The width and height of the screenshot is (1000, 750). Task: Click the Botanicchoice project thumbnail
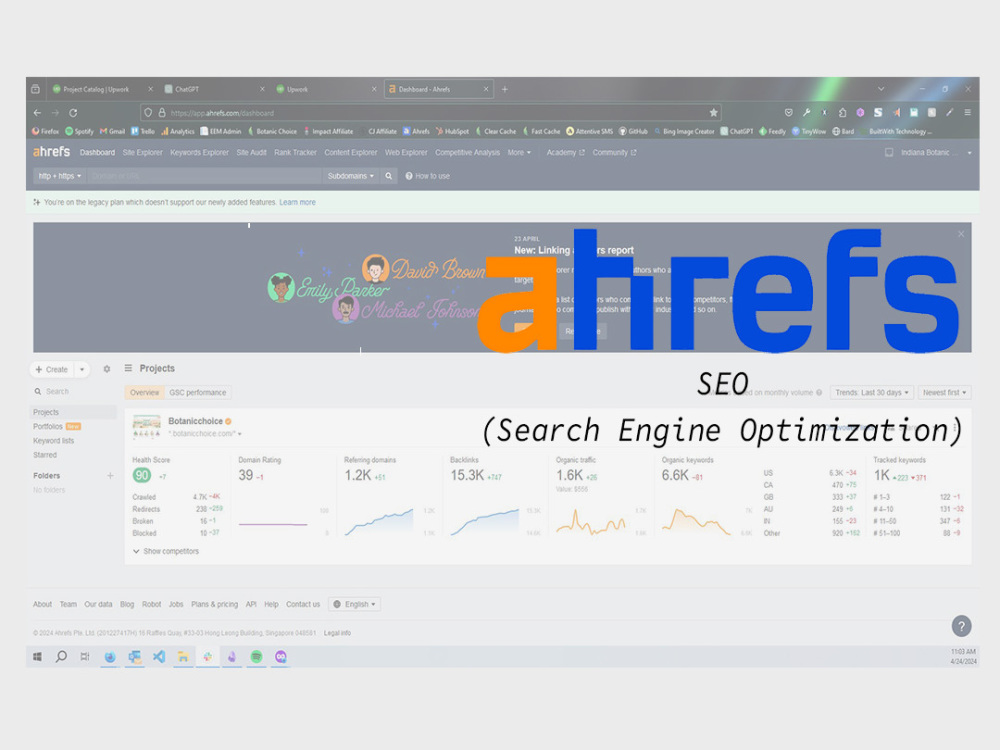(146, 426)
